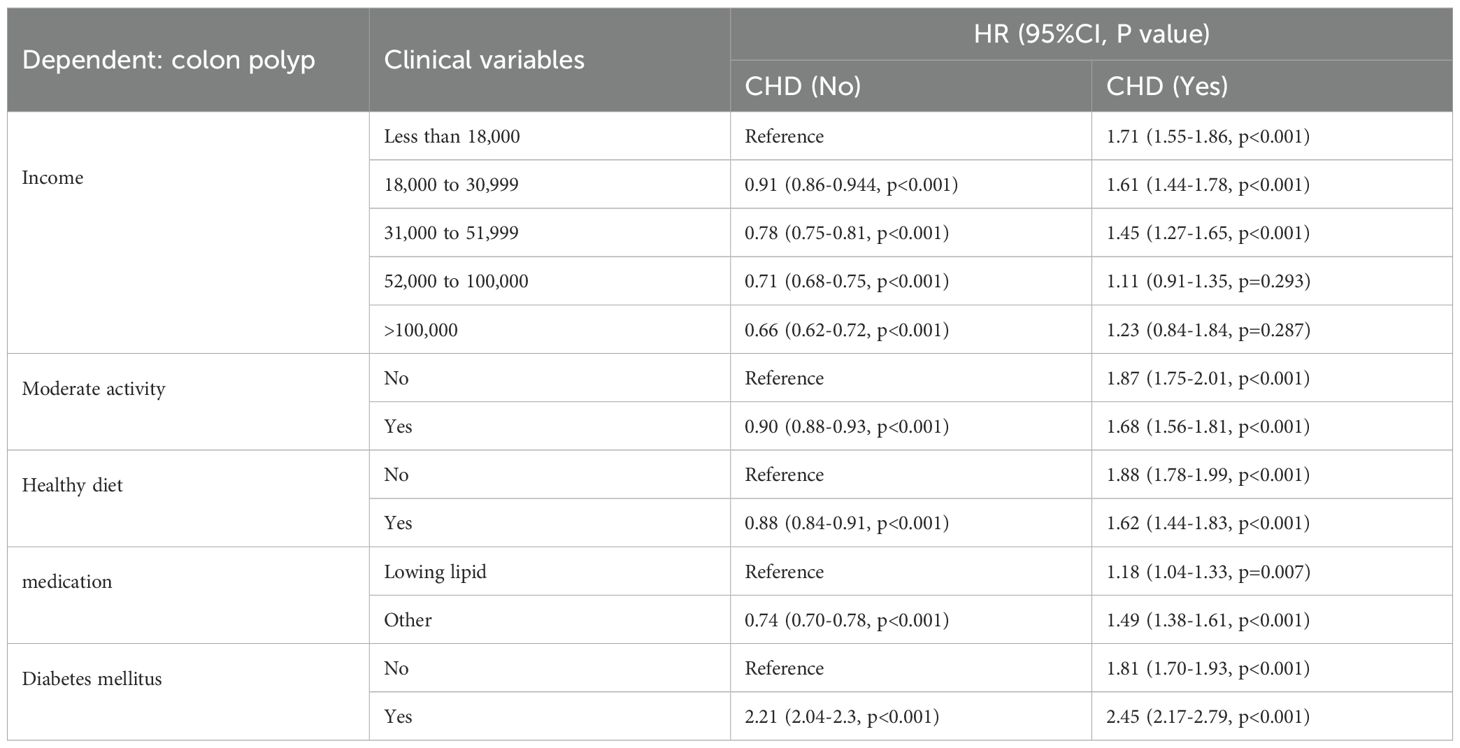Click the 'CHD (No)' subheader
The width and height of the screenshot is (1460, 748).
[802, 87]
